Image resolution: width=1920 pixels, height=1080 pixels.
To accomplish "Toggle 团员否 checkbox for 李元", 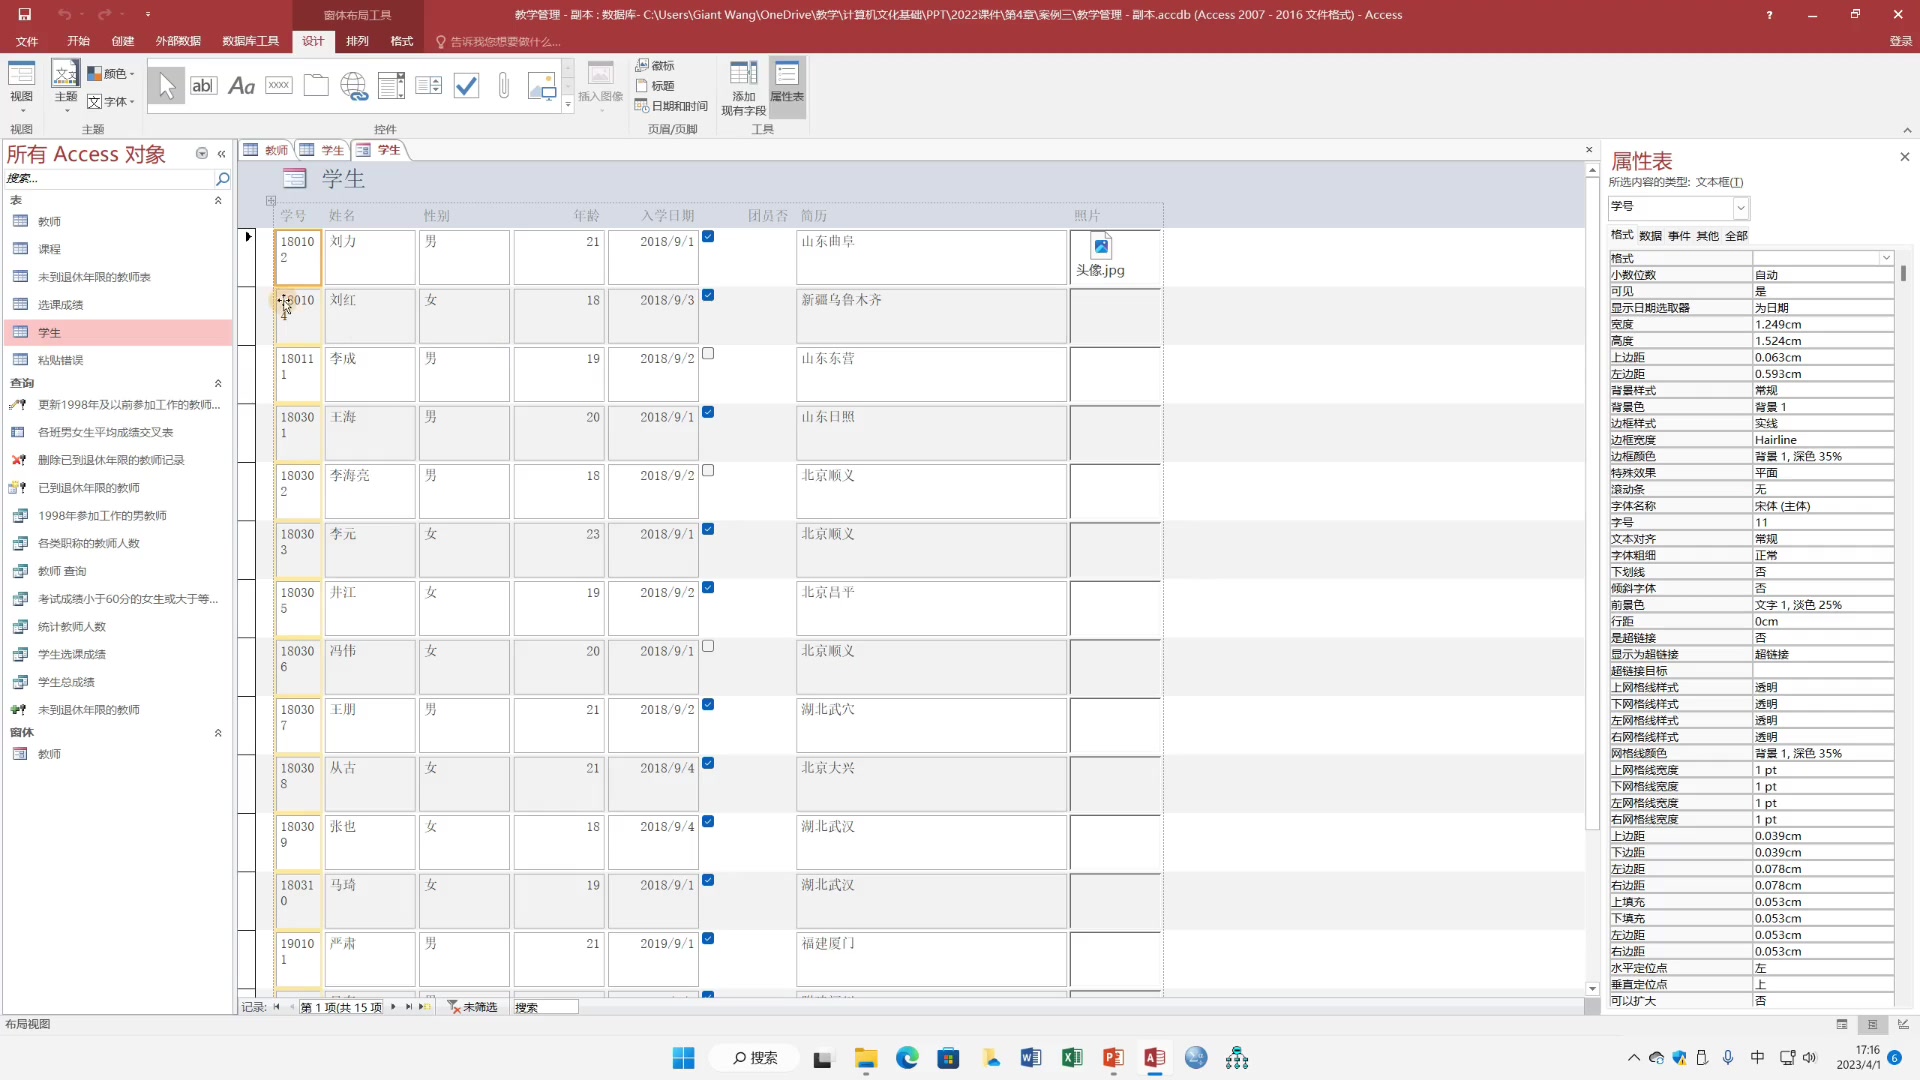I will [x=708, y=529].
